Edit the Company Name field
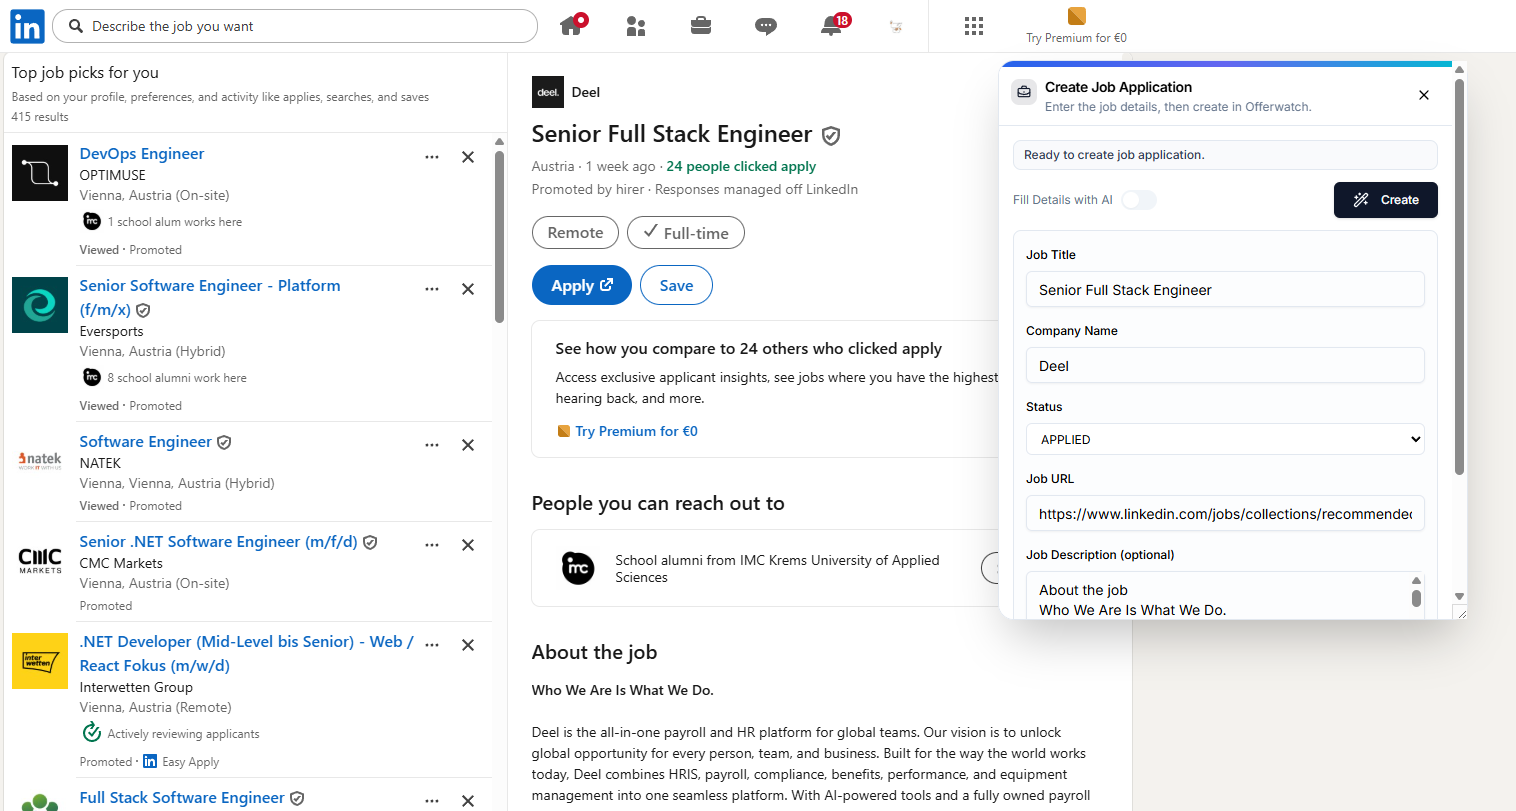The image size is (1516, 811). click(1225, 366)
